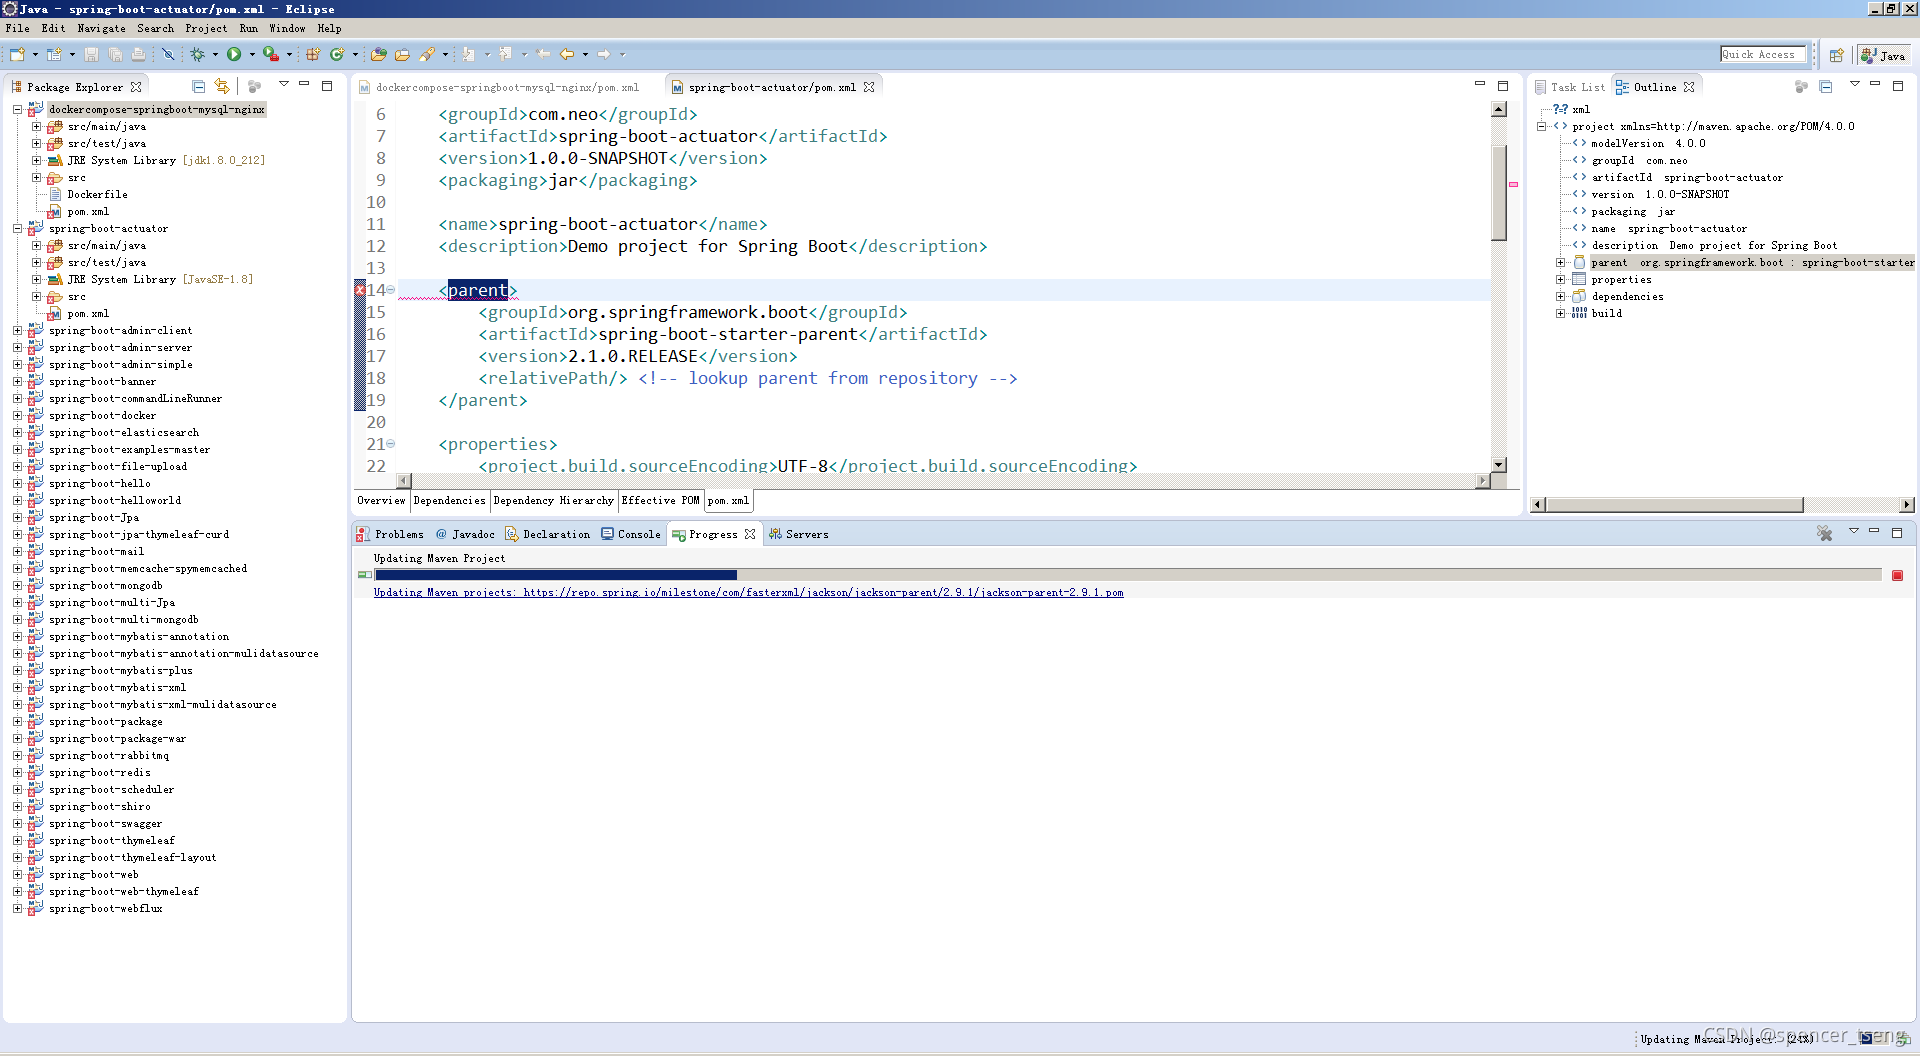
Task: Collapse All in the Package Explorer toolbar
Action: click(198, 87)
